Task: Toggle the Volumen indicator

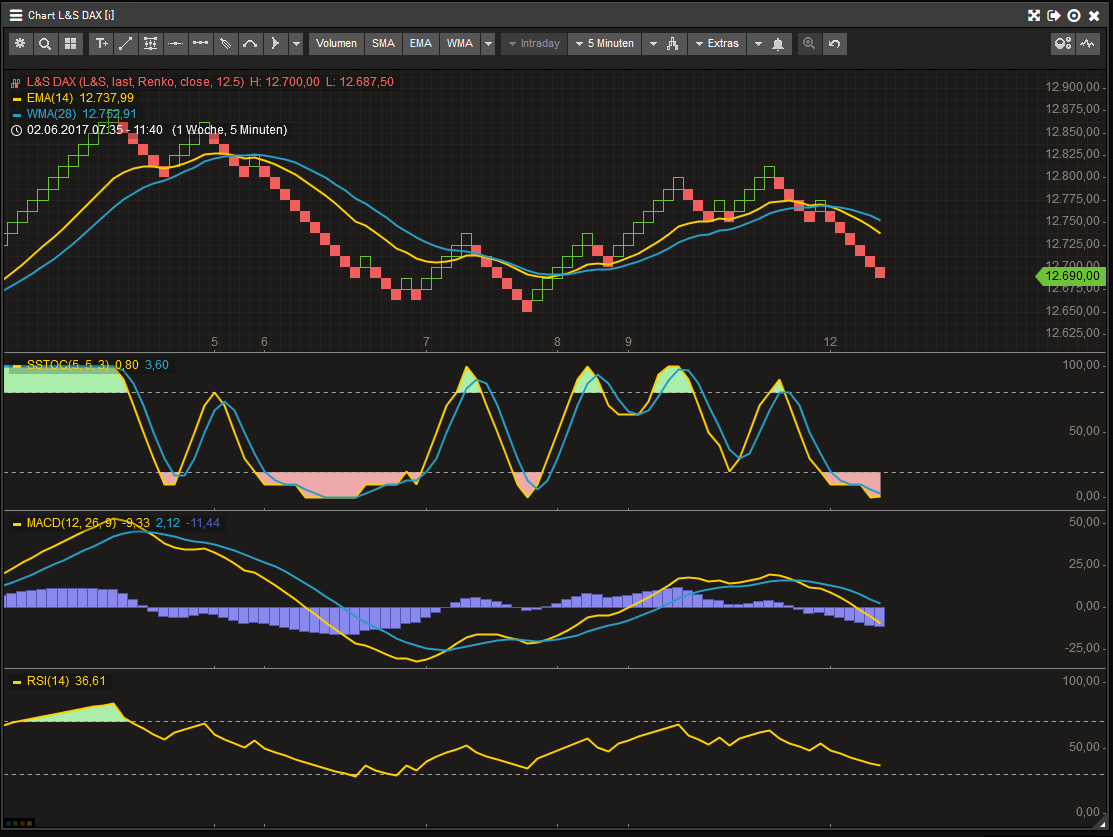Action: (x=336, y=44)
